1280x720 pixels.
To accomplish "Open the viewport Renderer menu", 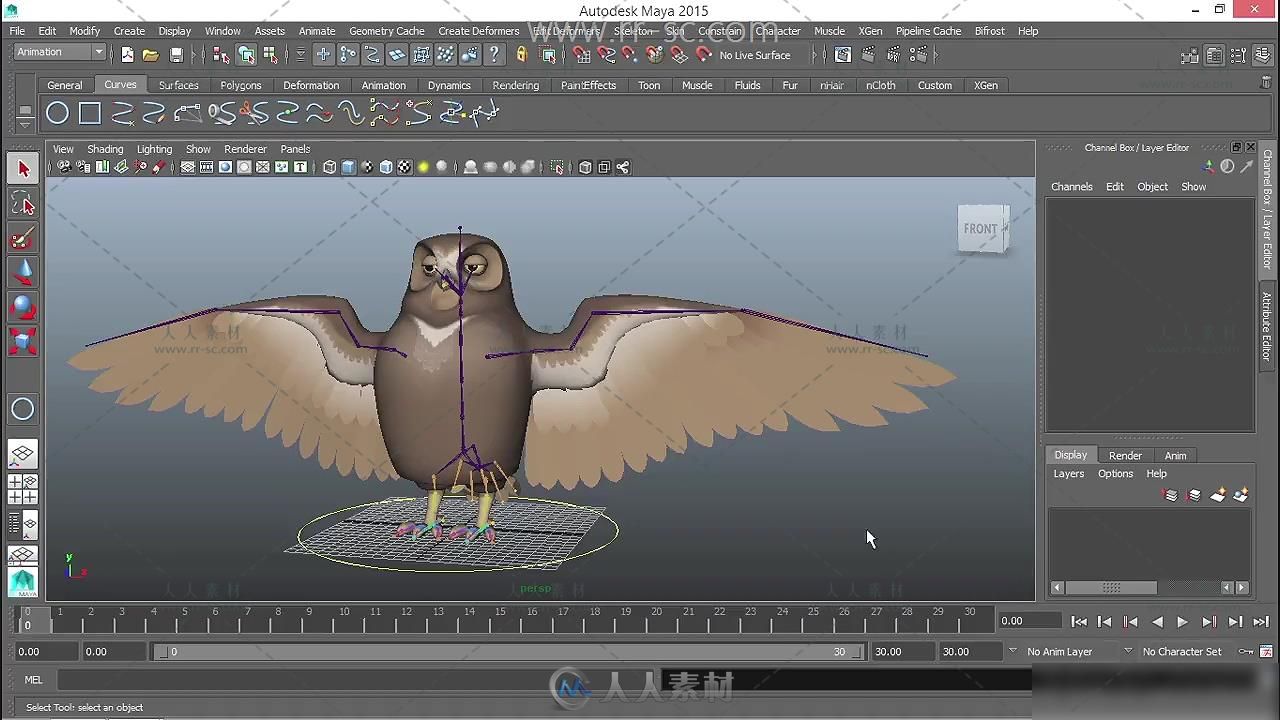I will (x=245, y=149).
